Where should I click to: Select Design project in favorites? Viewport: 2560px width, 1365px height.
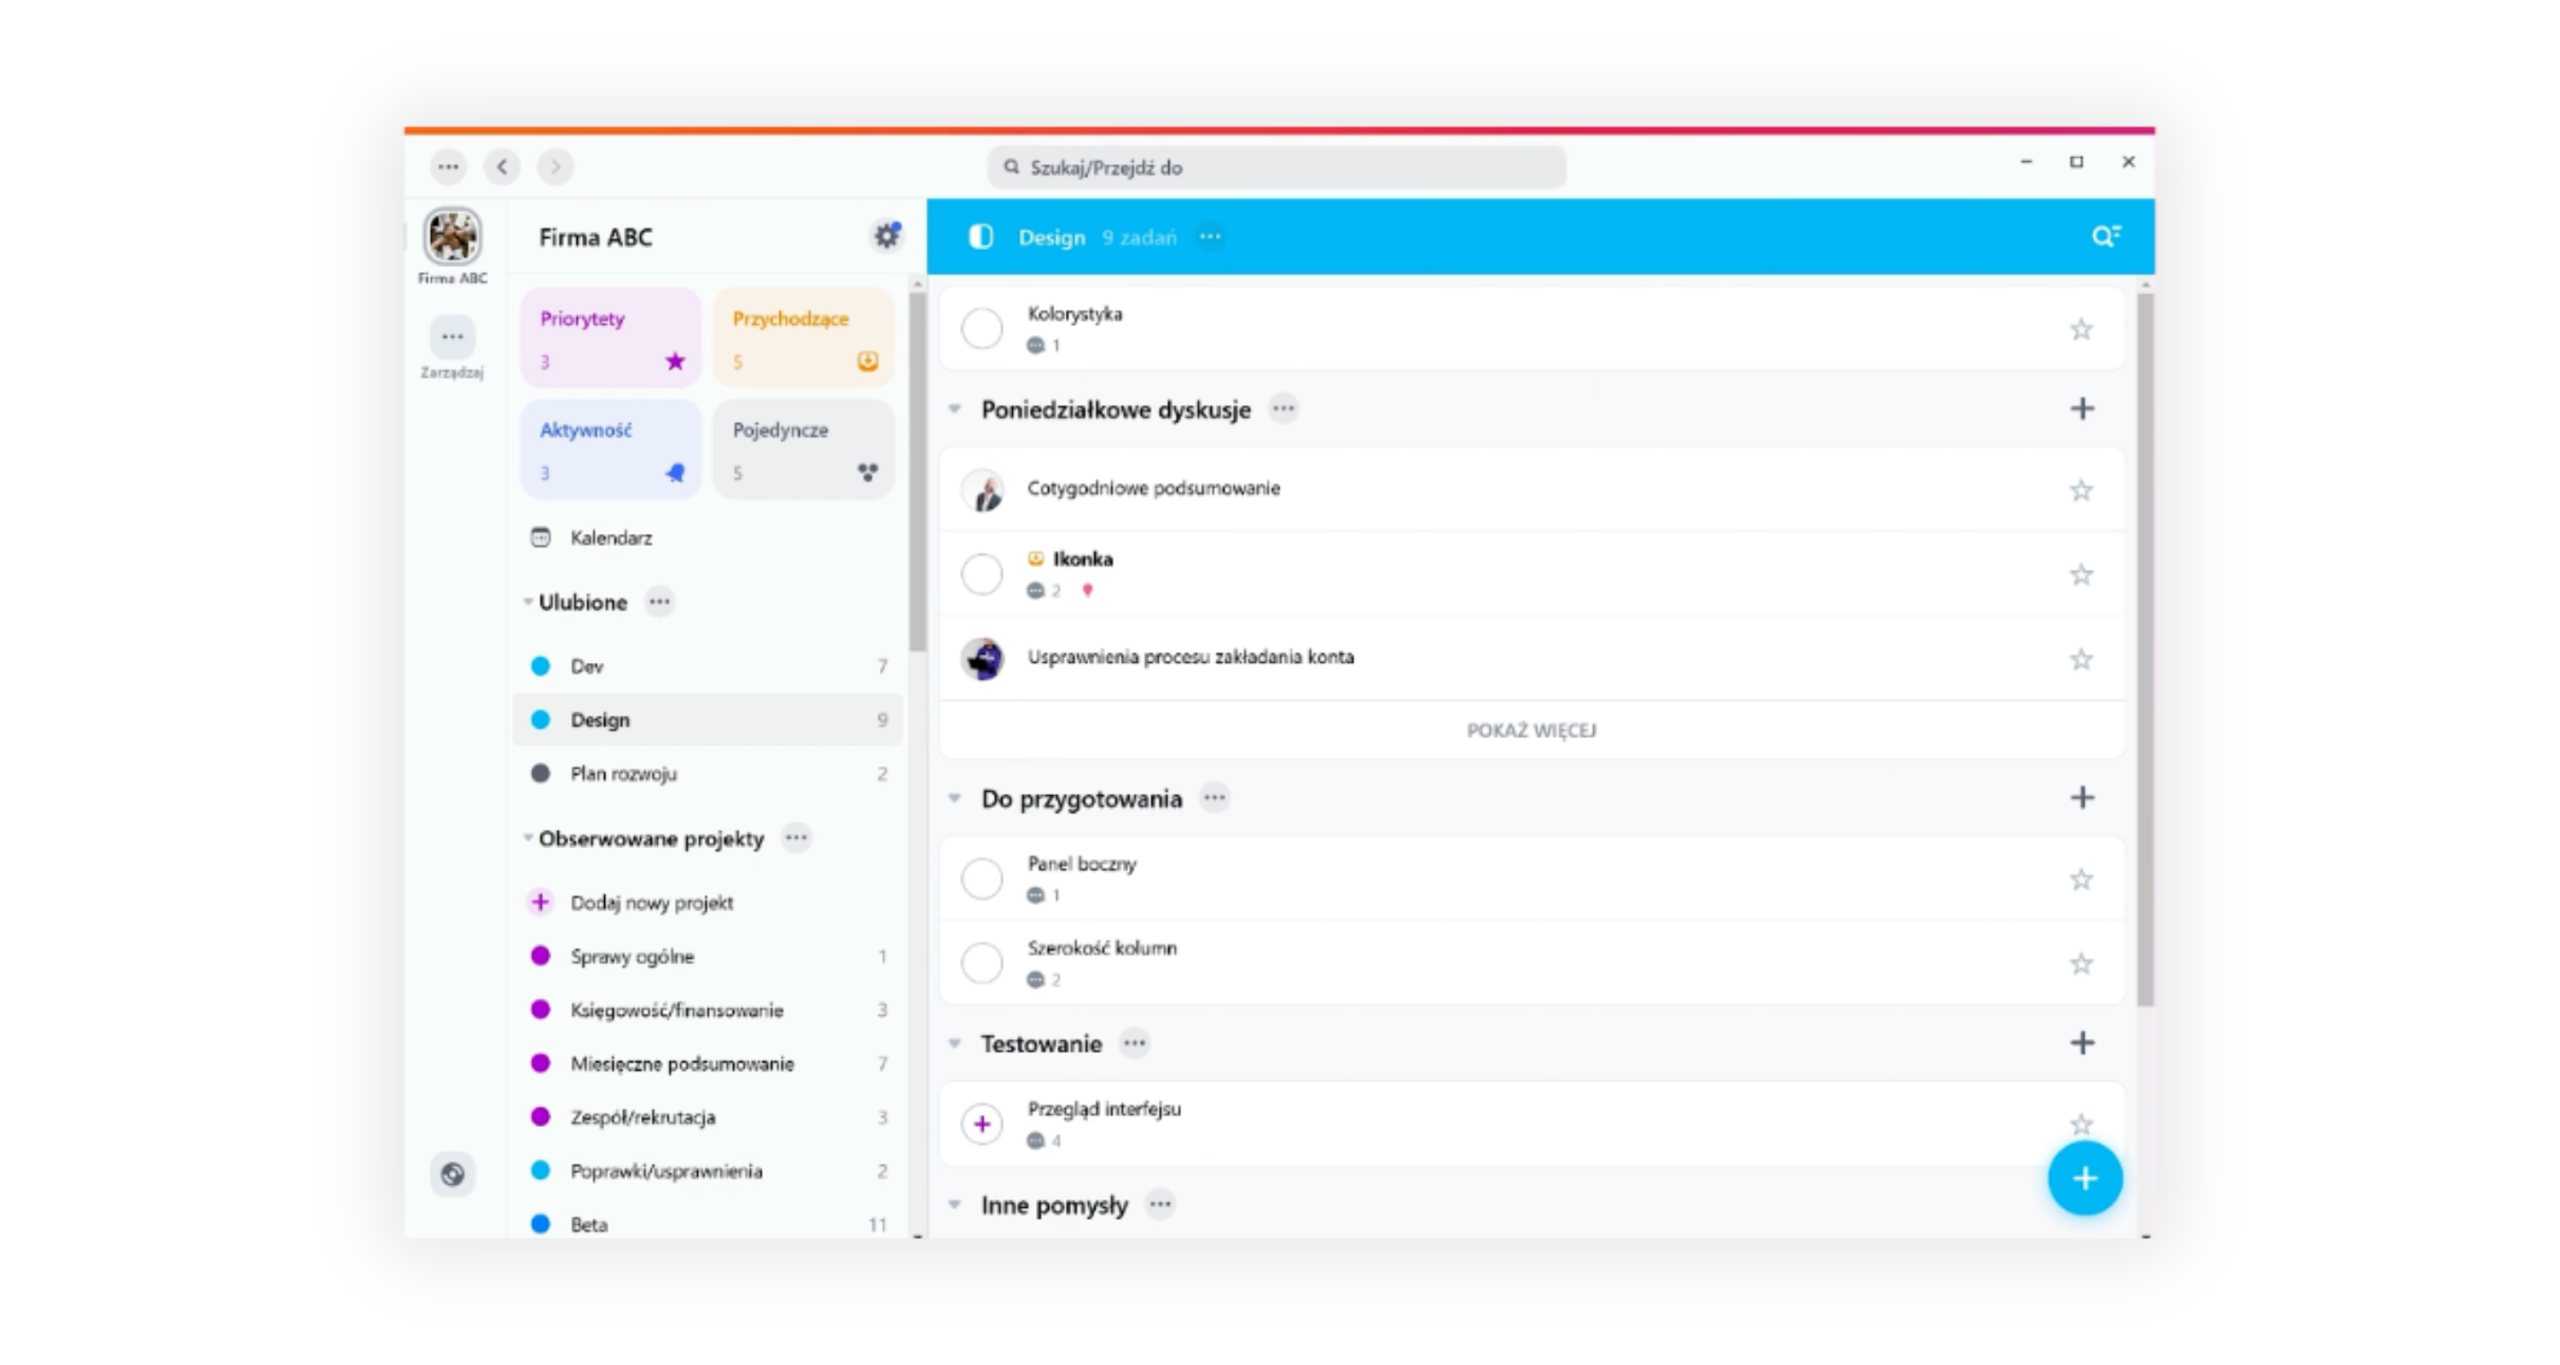[x=707, y=719]
